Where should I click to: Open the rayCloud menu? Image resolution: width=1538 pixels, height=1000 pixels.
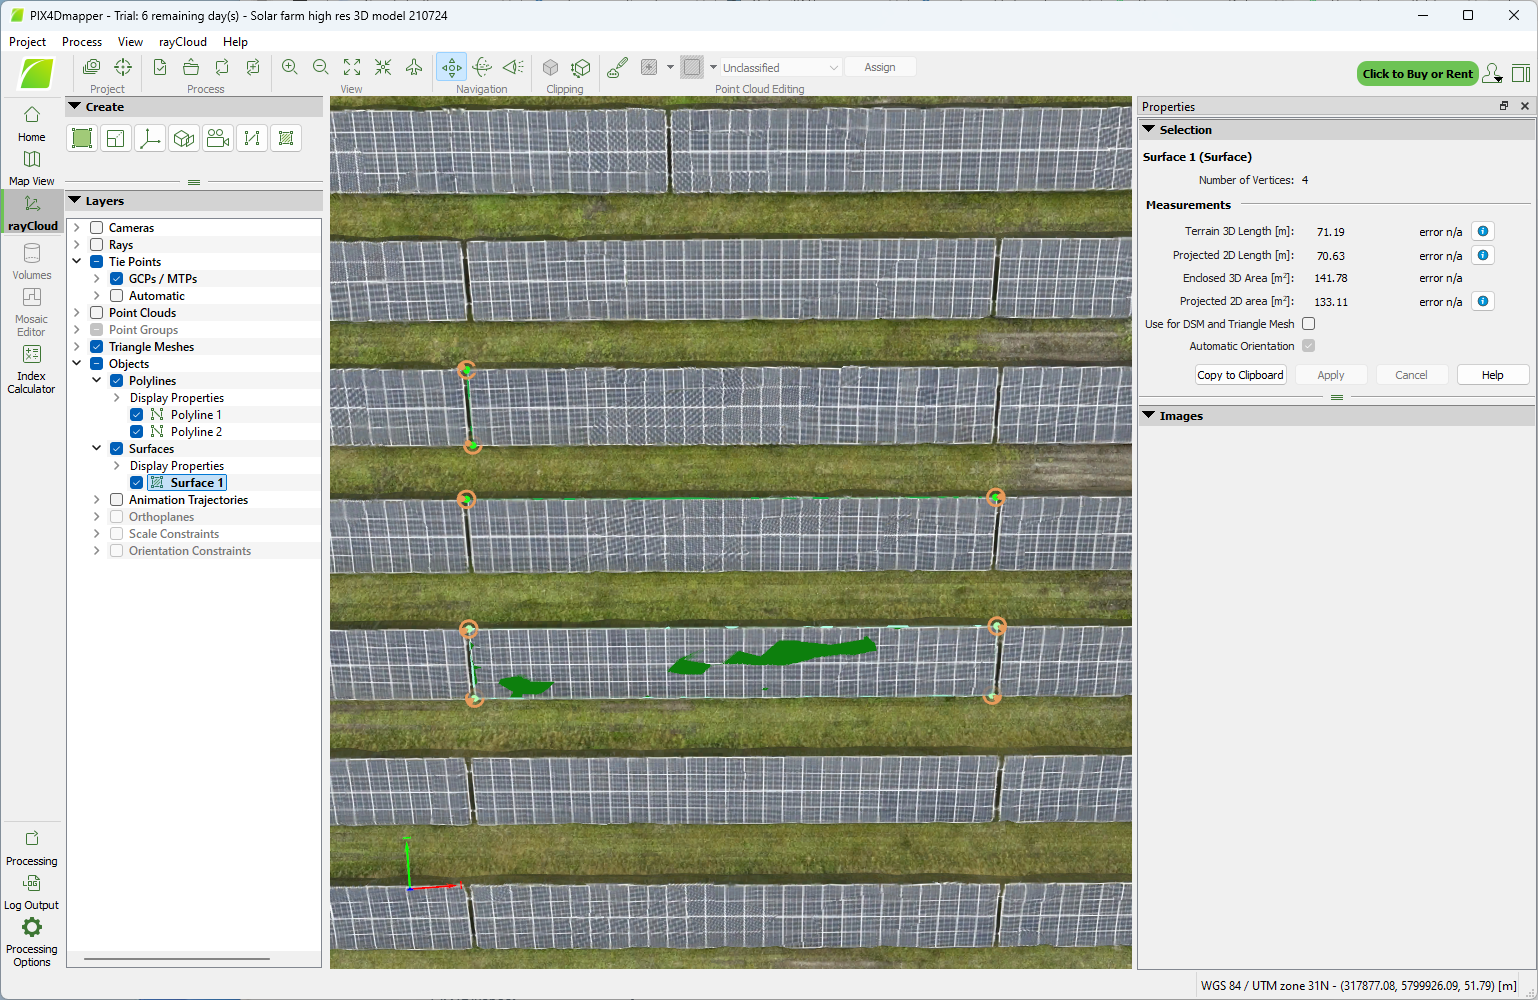(182, 42)
